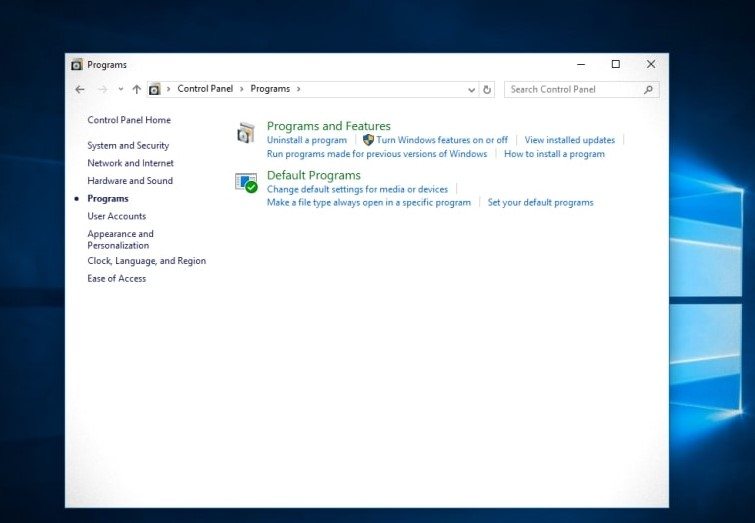
Task: Click the search magnifier icon
Action: point(648,89)
